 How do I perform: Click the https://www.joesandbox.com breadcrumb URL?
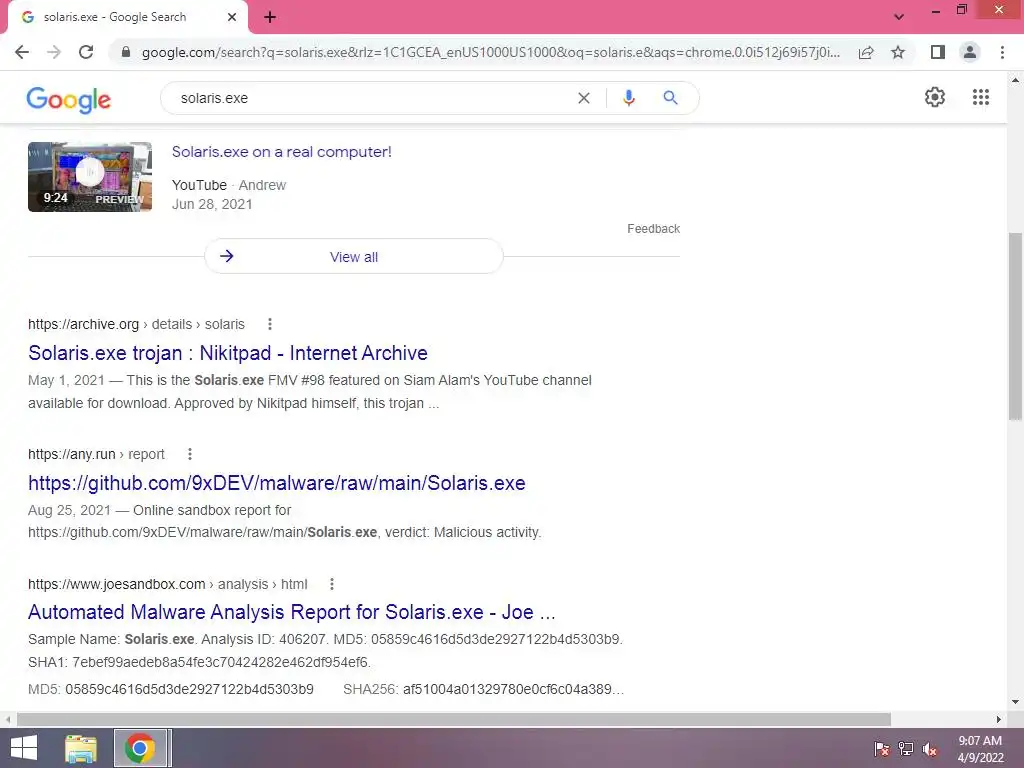116,584
